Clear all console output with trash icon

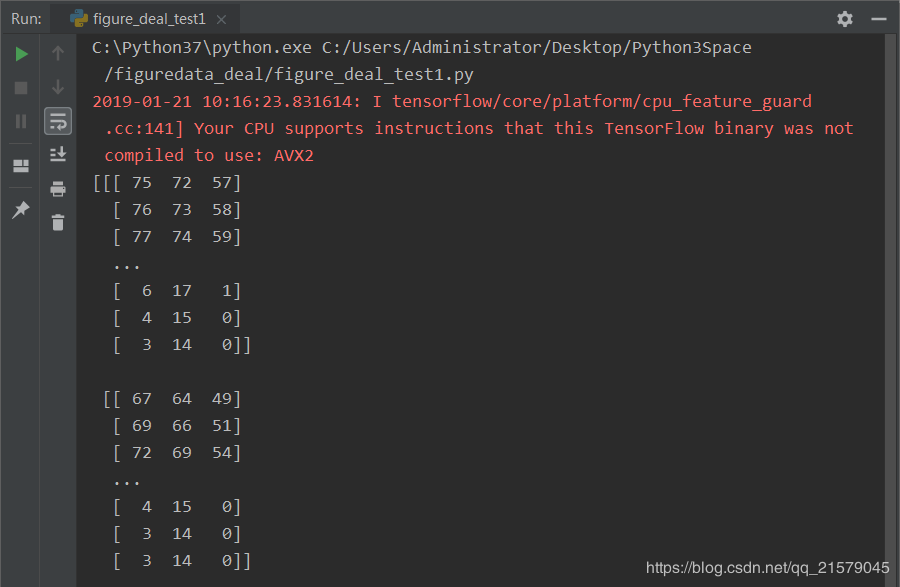click(x=58, y=222)
